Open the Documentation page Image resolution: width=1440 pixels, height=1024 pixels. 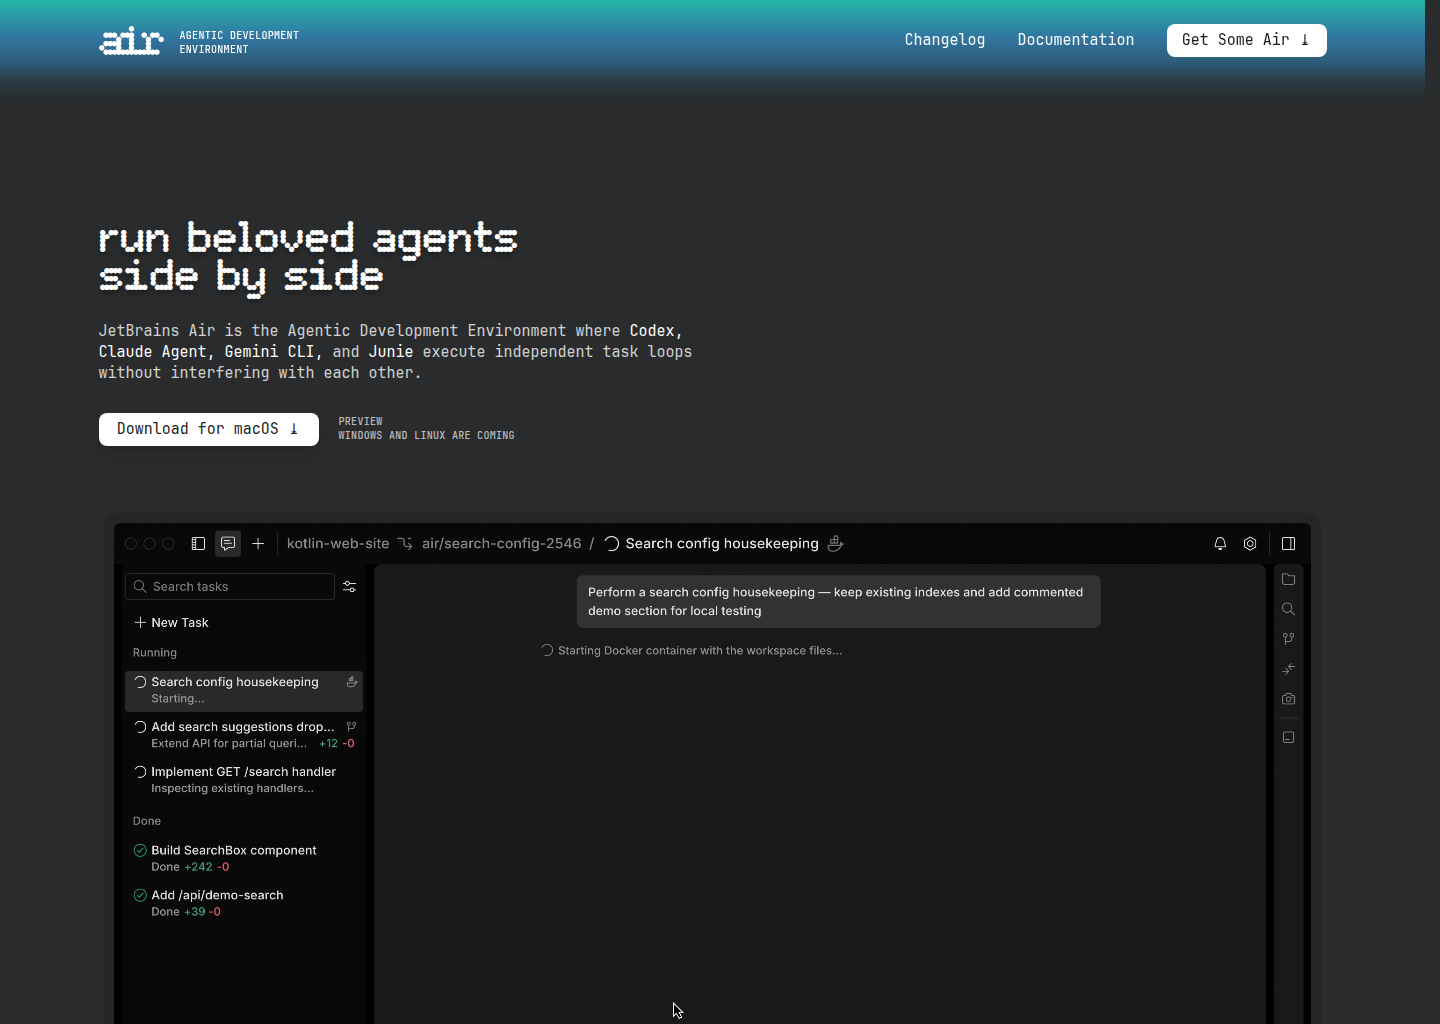1076,40
